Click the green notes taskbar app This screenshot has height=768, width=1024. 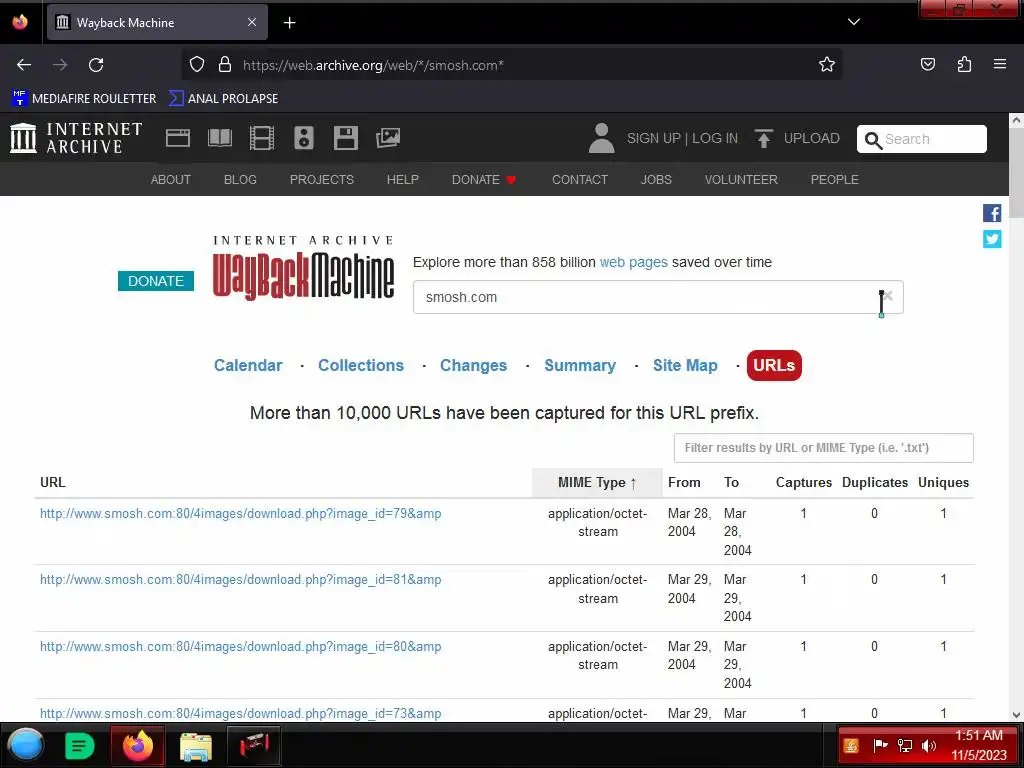point(80,746)
